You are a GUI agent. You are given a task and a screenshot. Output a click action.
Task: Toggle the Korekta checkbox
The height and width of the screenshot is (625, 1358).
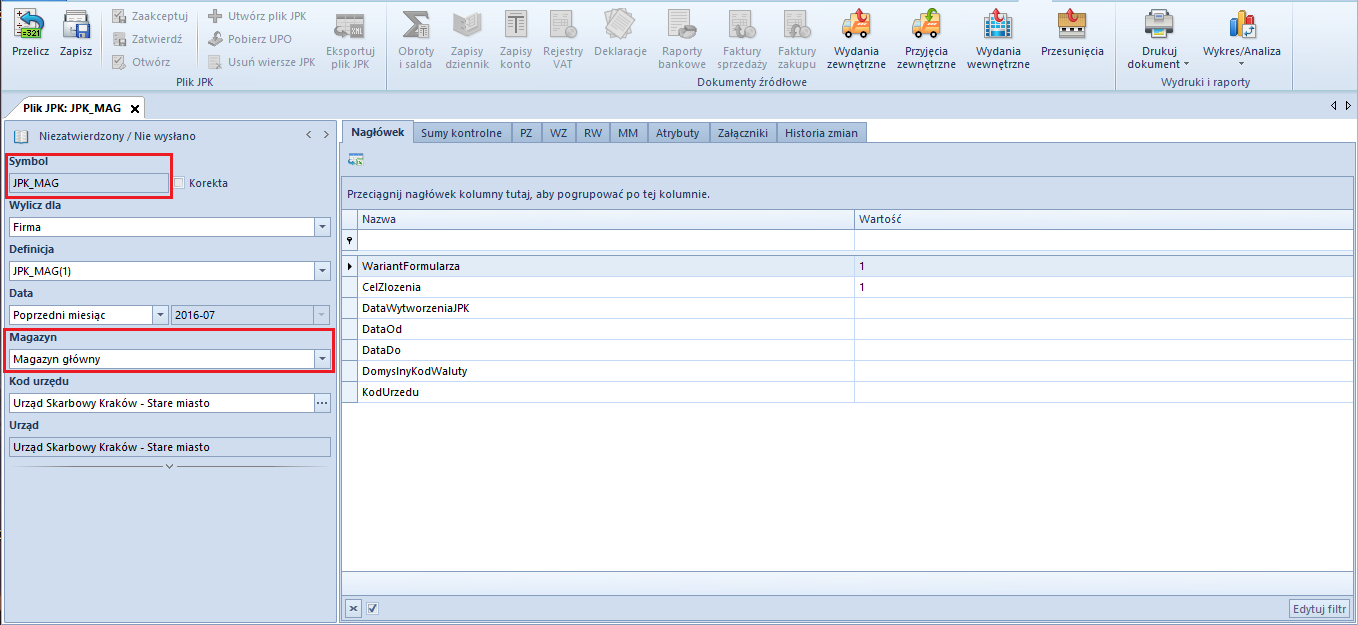tap(179, 183)
